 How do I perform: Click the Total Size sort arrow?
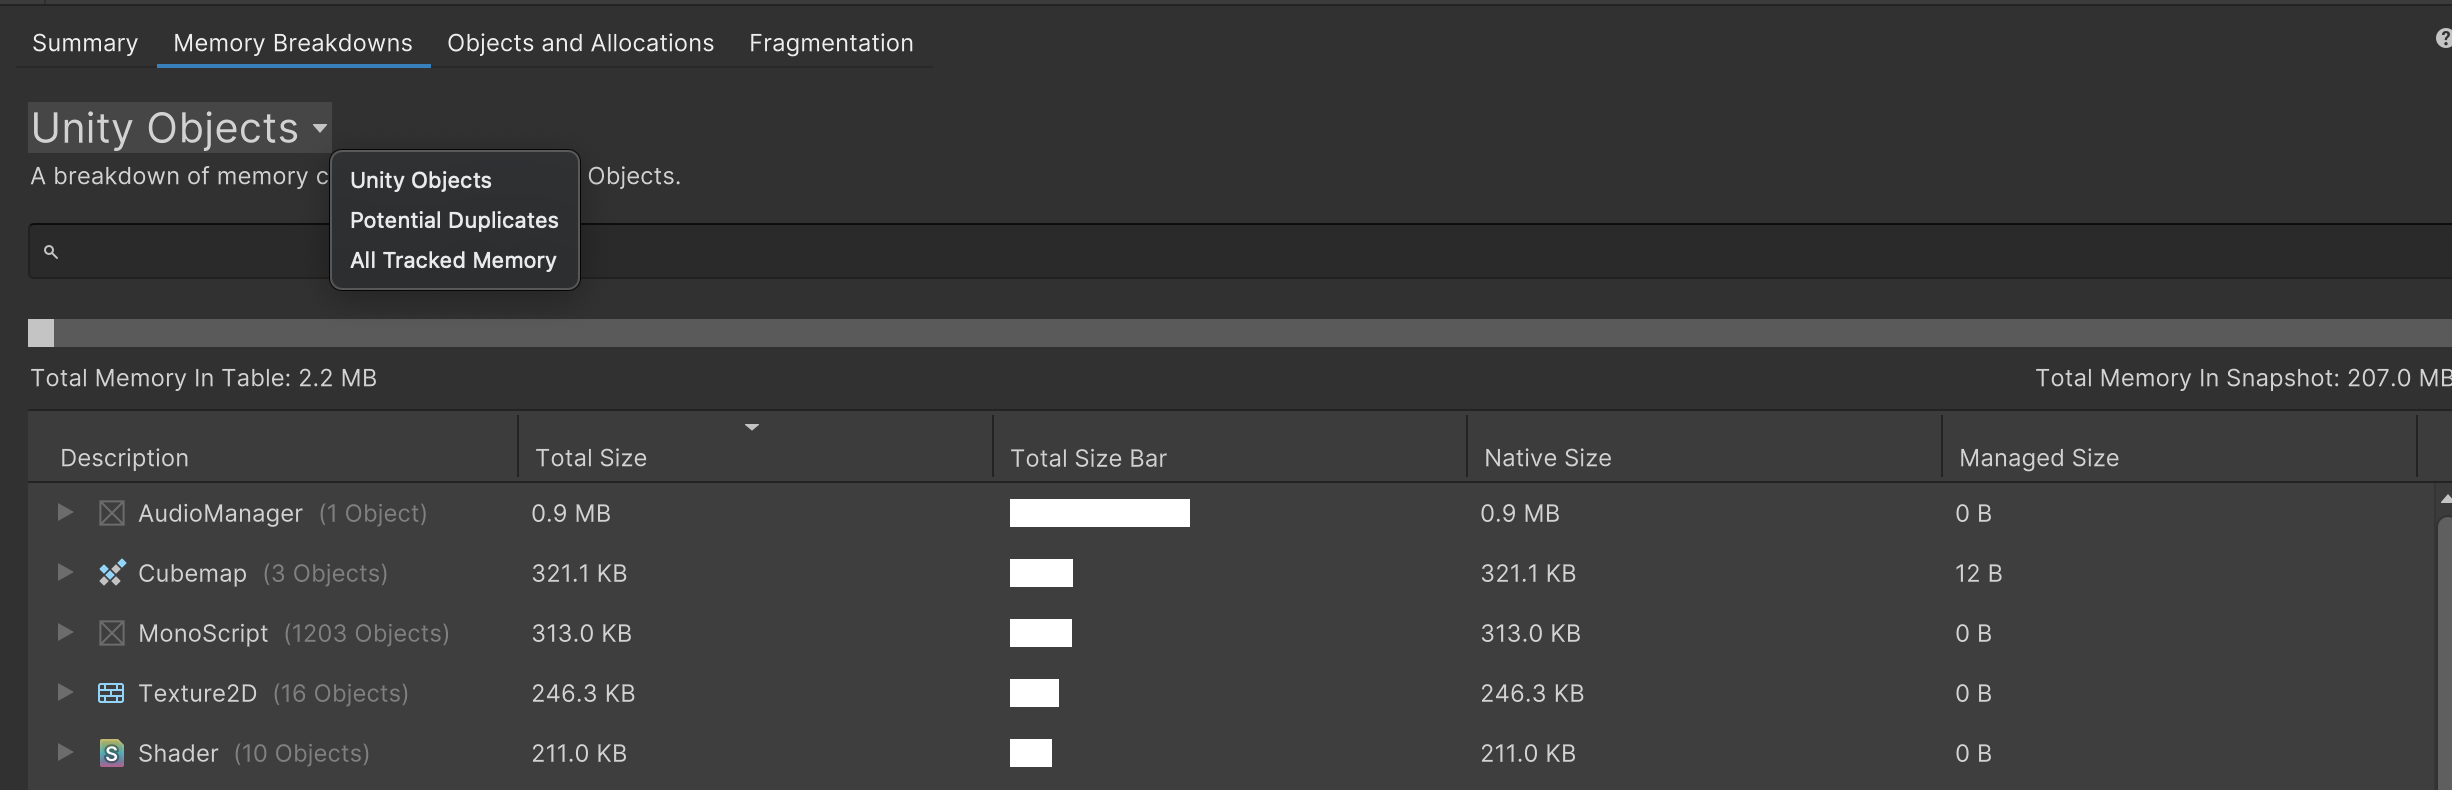click(x=752, y=428)
